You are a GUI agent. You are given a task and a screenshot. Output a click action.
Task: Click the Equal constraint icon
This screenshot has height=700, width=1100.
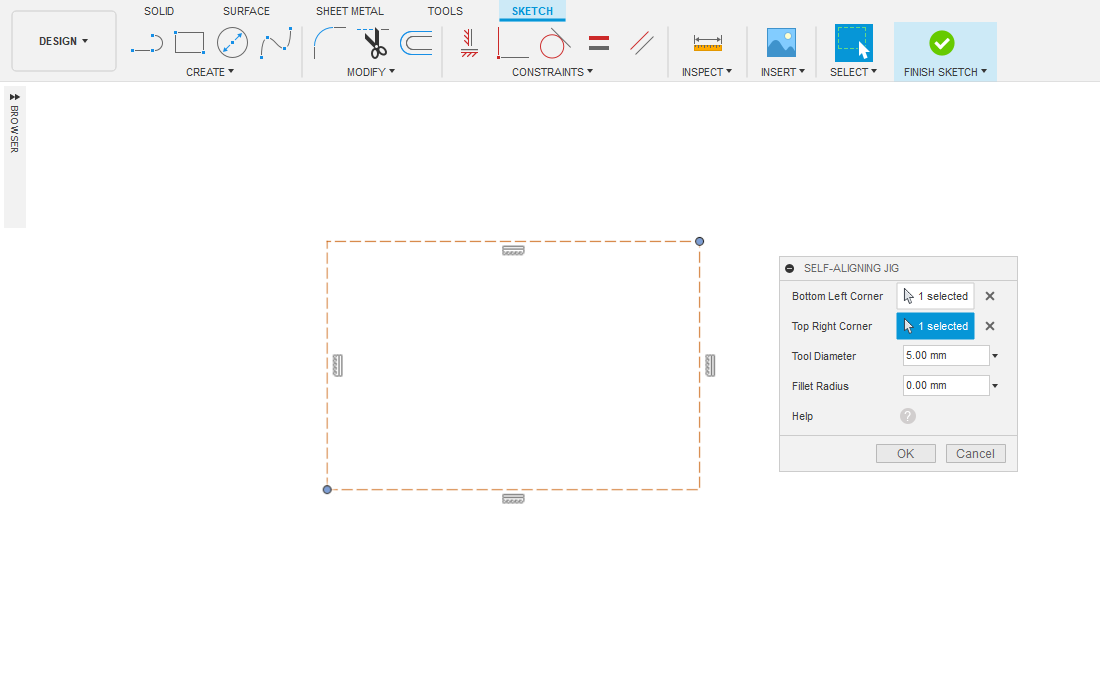599,43
